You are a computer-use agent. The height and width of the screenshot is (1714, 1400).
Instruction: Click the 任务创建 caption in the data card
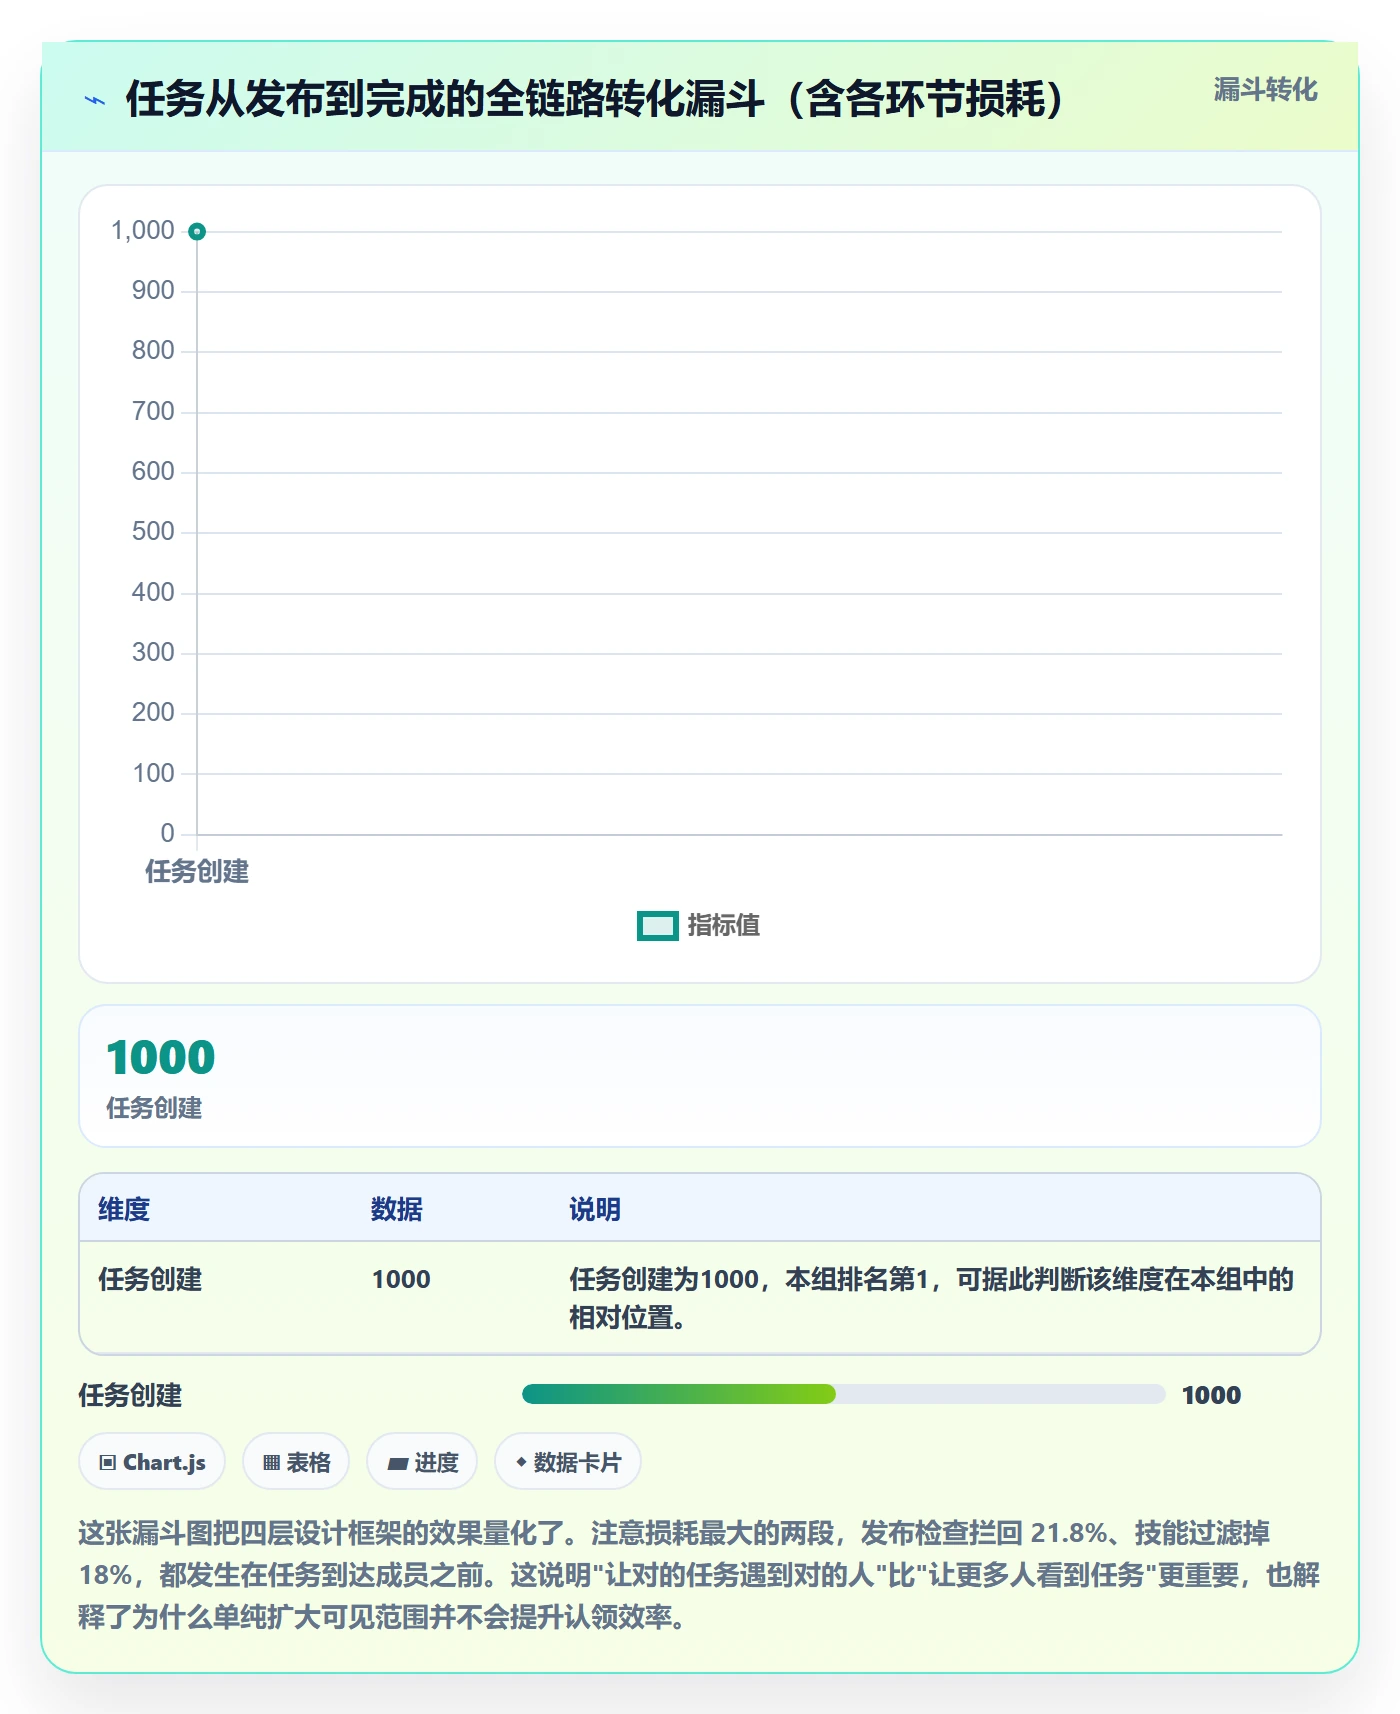tap(154, 1108)
